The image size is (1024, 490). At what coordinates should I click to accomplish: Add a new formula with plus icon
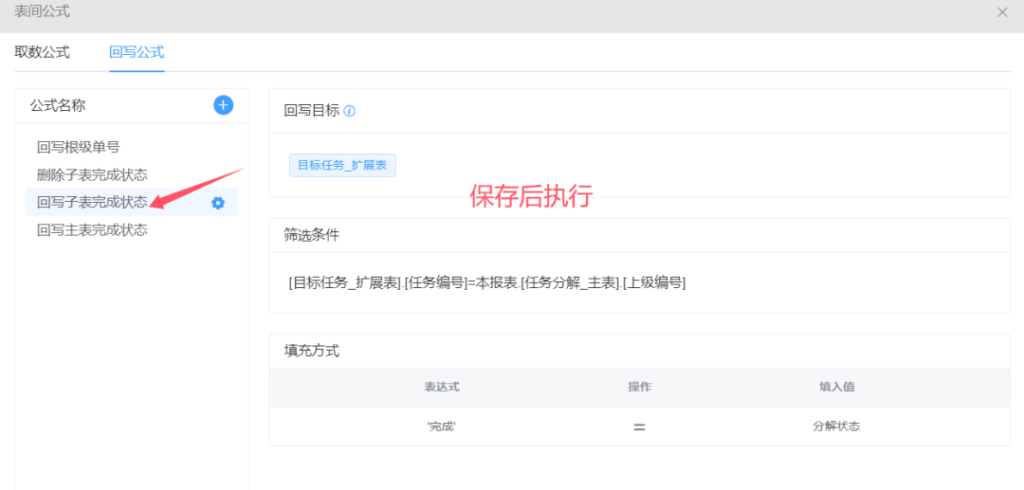(223, 105)
